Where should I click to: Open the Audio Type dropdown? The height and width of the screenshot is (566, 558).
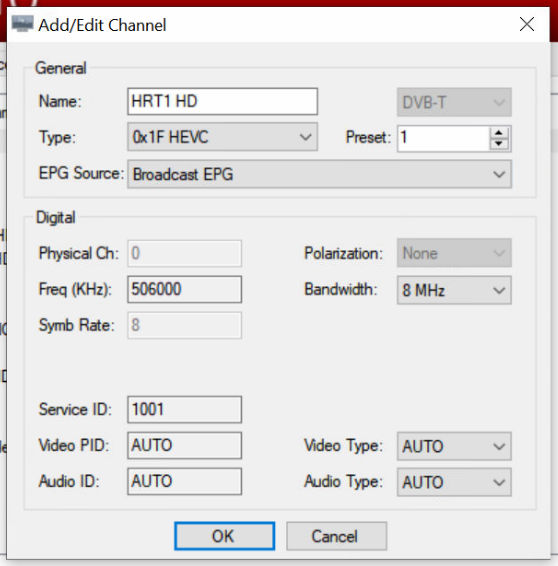click(x=454, y=482)
